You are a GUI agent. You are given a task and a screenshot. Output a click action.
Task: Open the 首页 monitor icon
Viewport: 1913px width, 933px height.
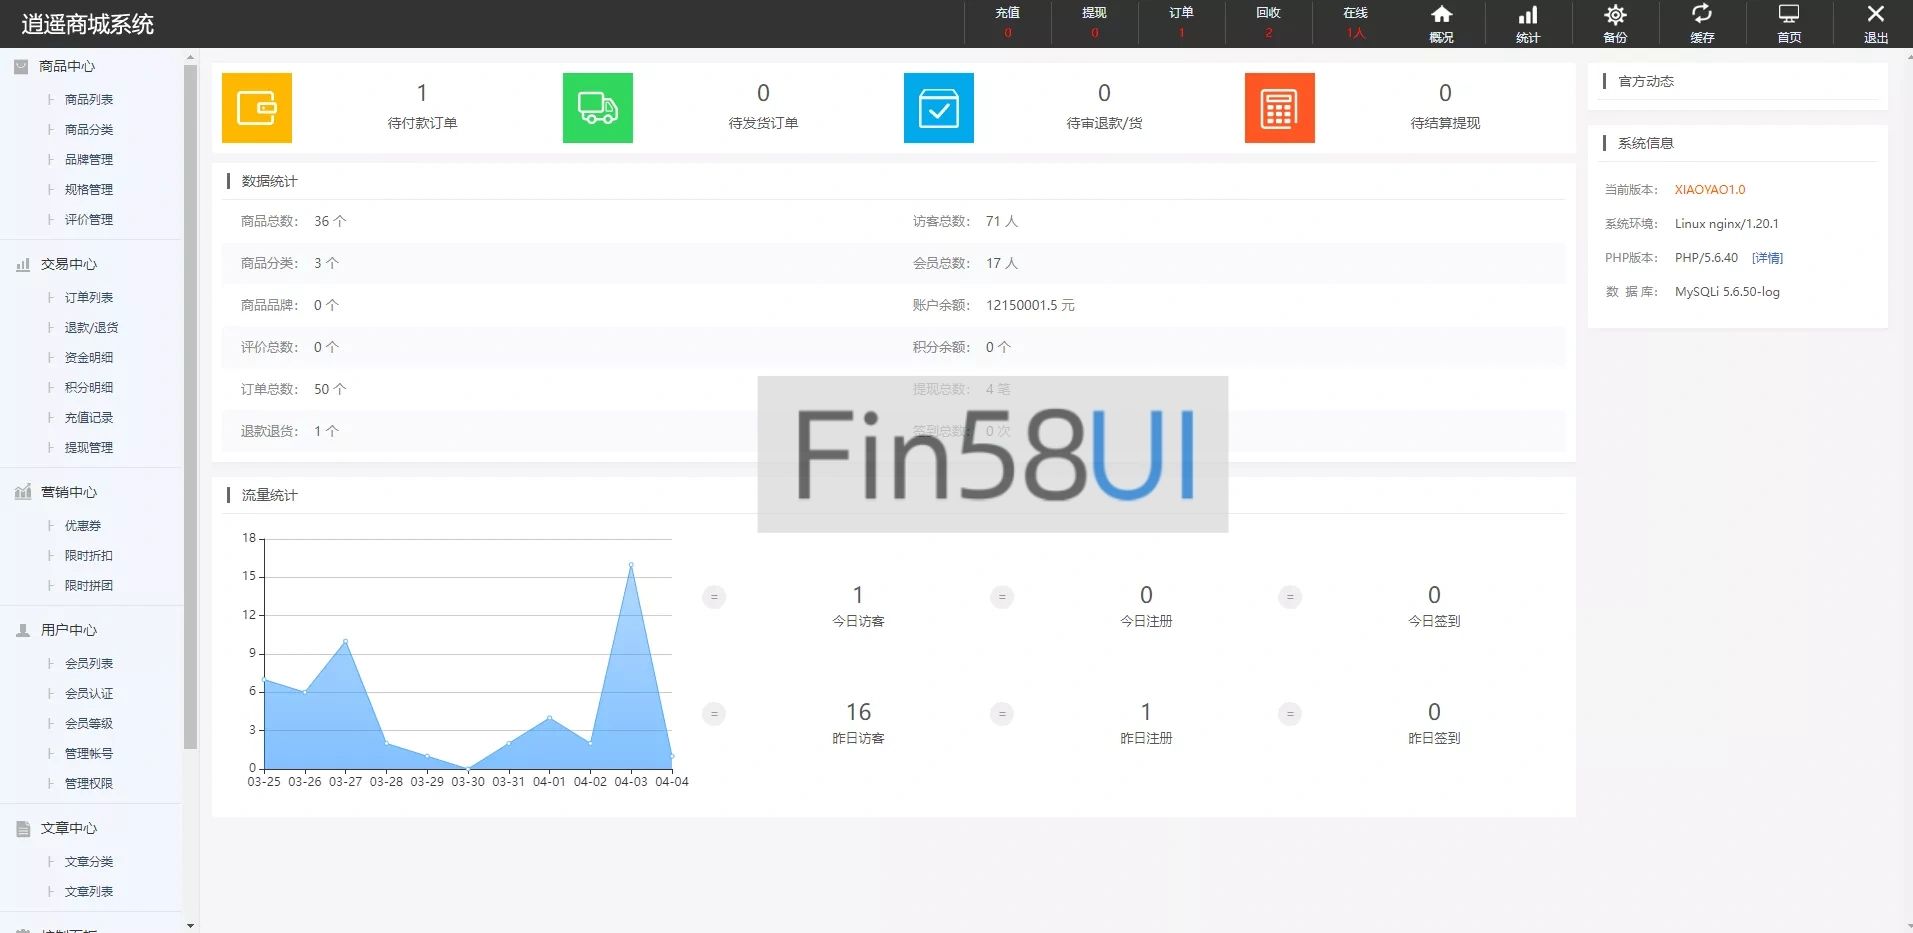1789,23
